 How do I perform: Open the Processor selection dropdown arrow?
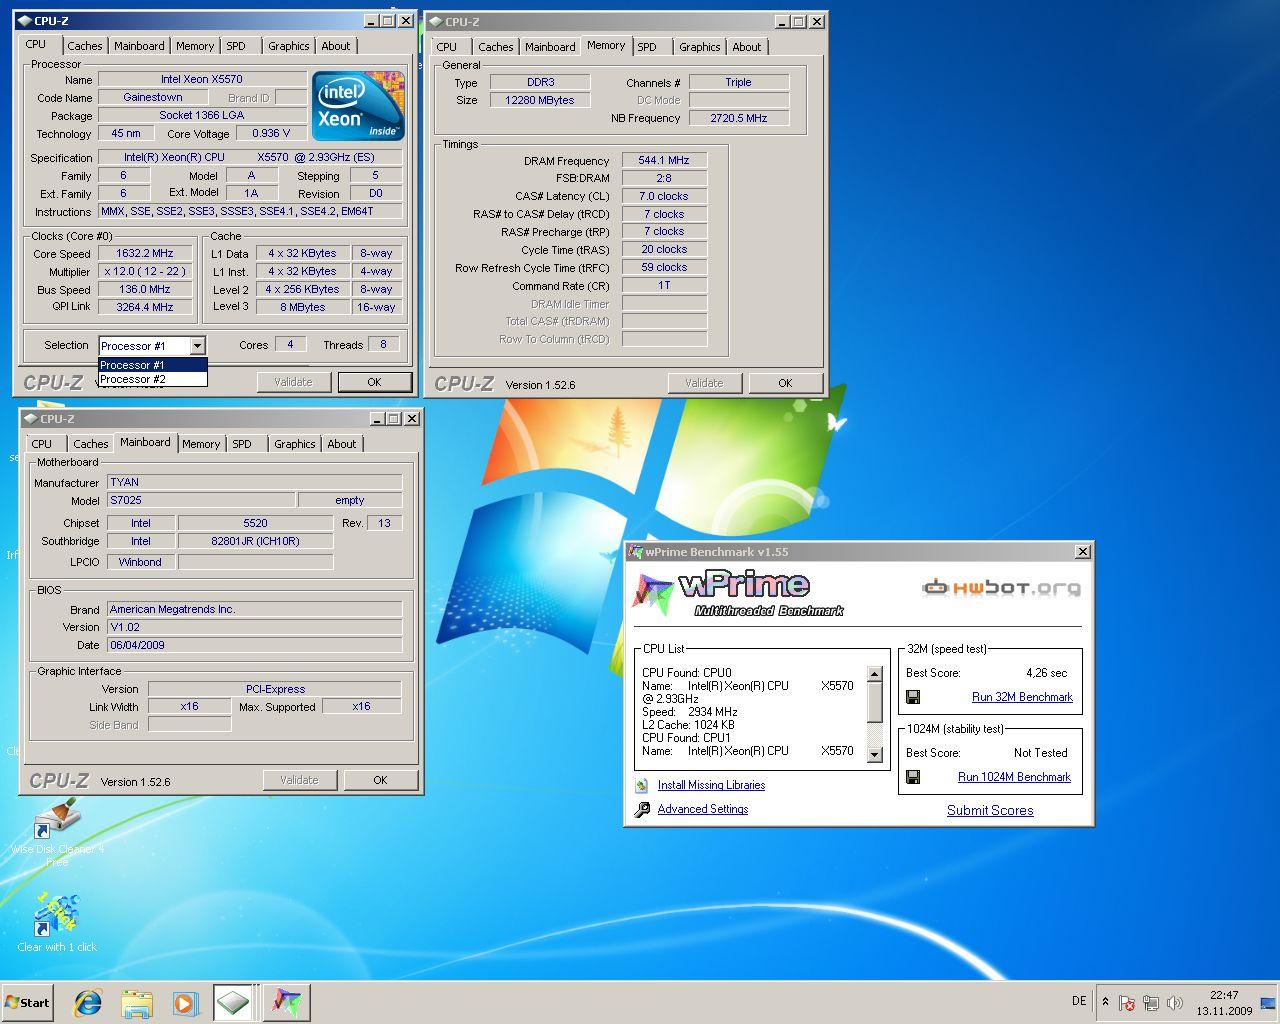(197, 346)
